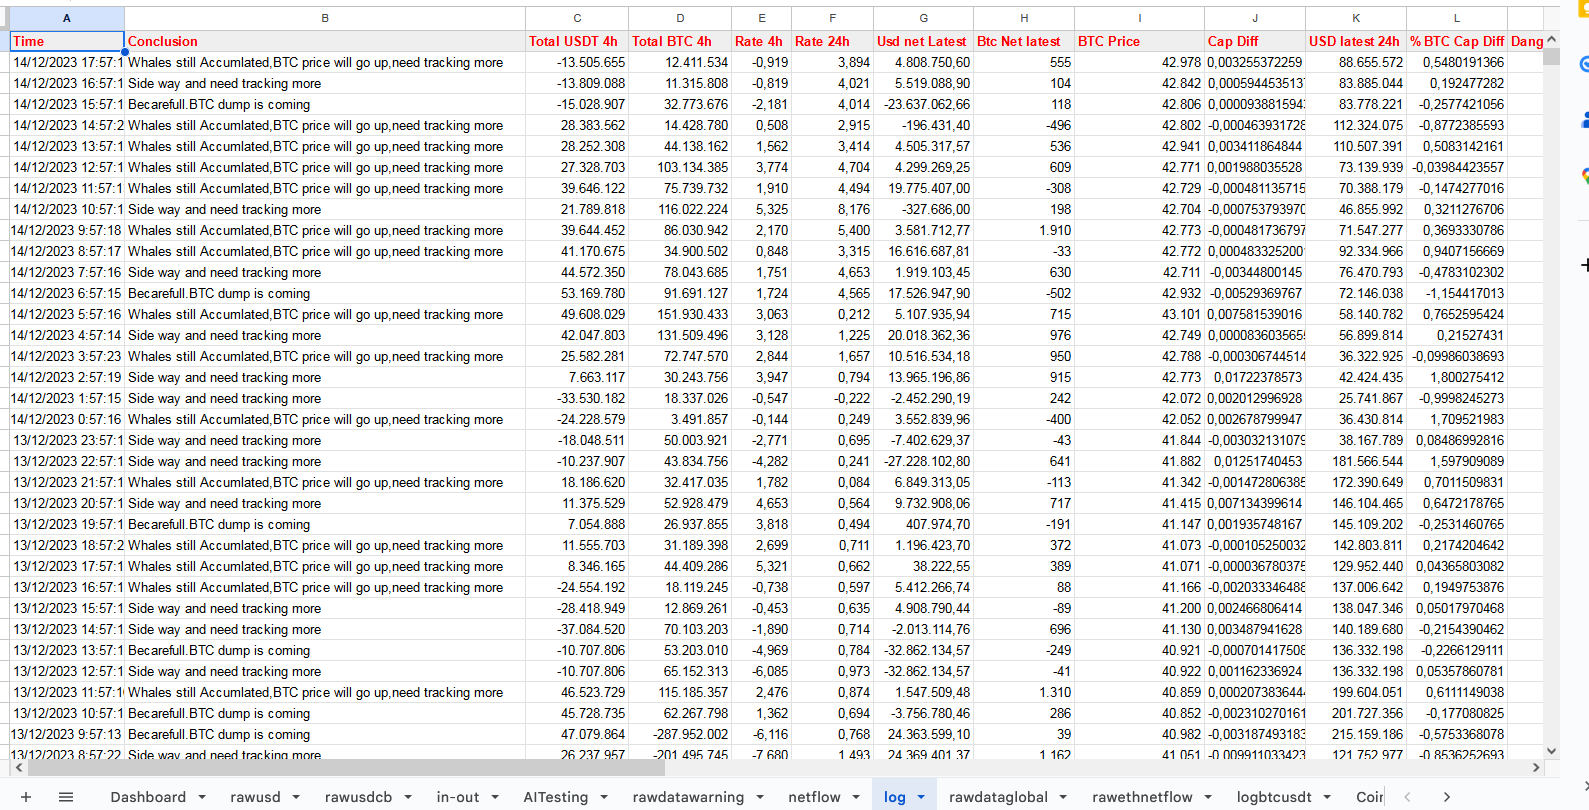
Task: Switch to the Dashboard sheet tab
Action: click(x=148, y=797)
